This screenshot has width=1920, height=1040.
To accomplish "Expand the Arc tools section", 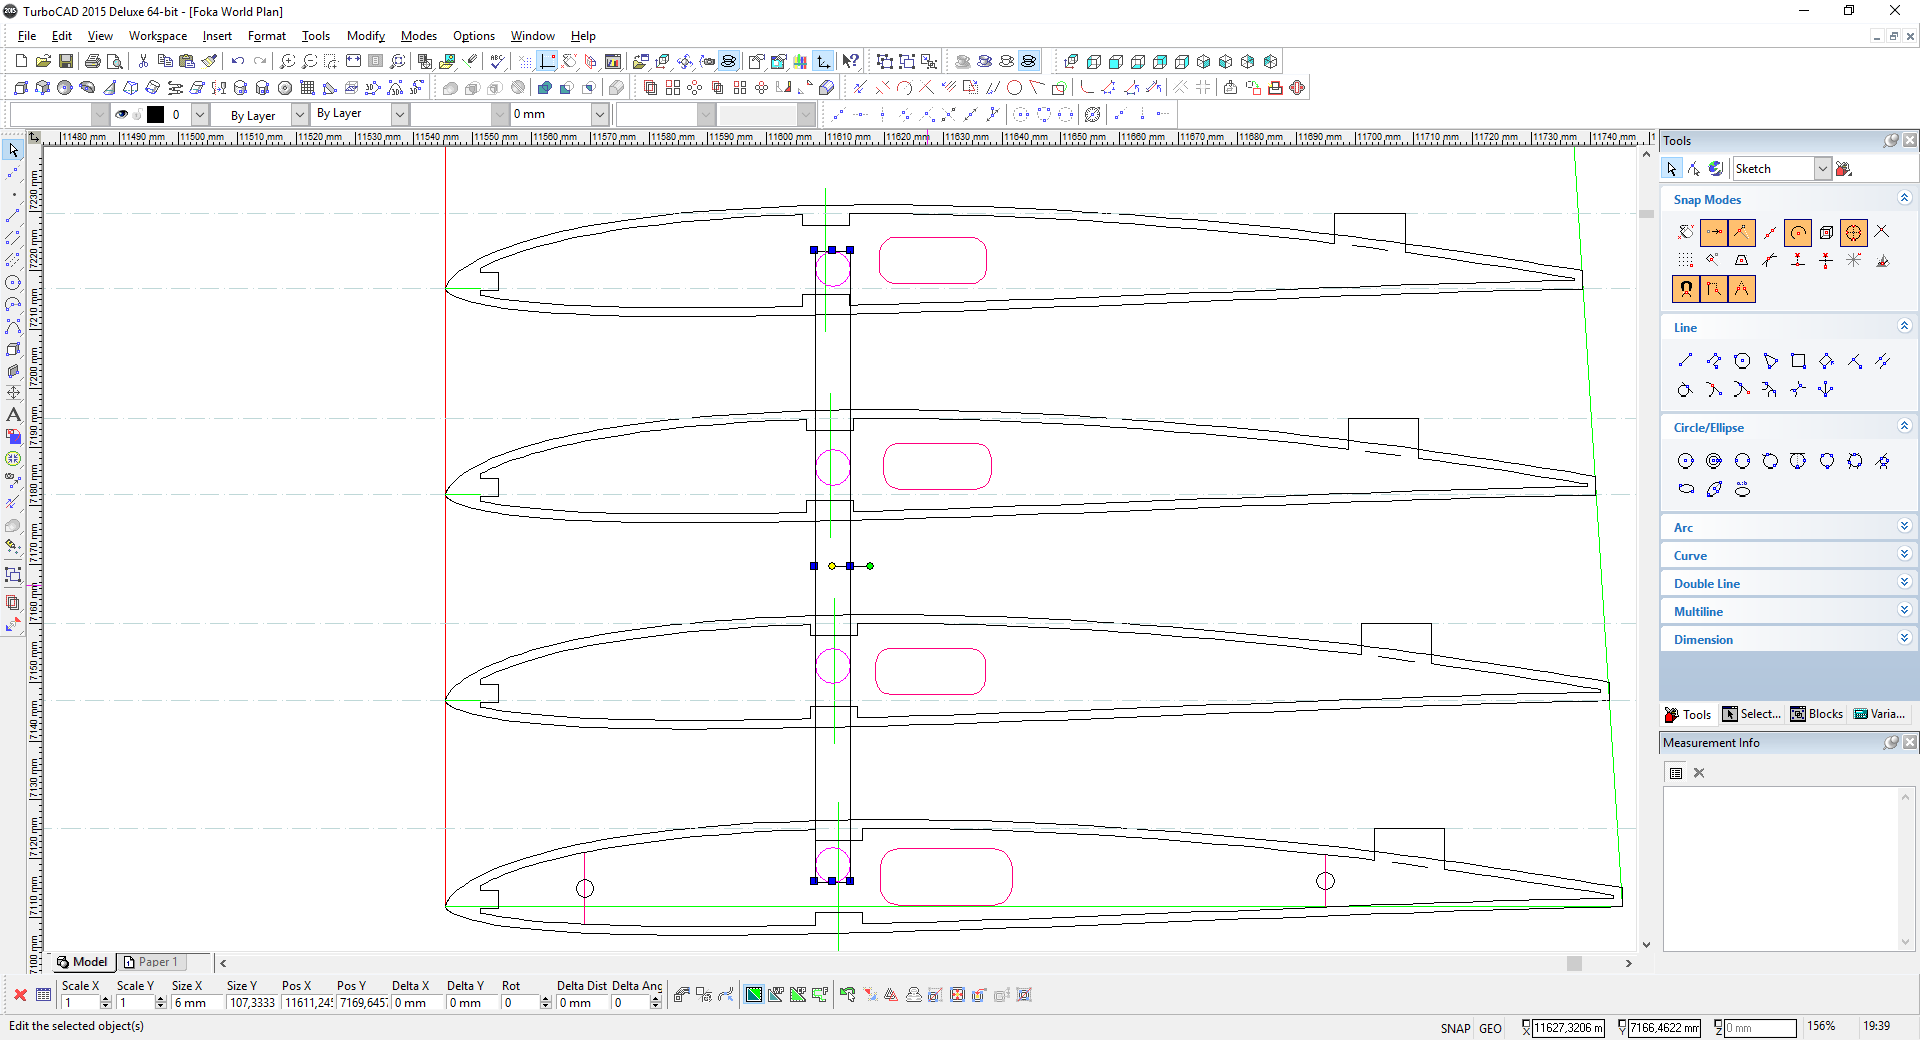I will [1904, 527].
